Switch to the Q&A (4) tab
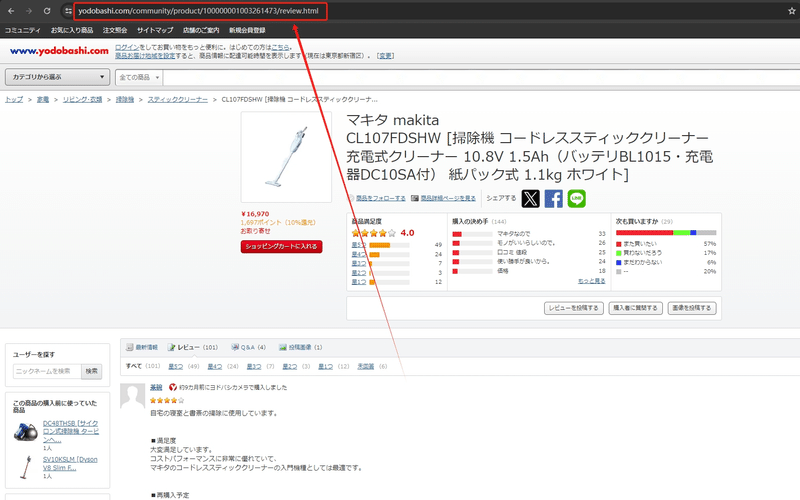800x500 pixels. pos(248,347)
